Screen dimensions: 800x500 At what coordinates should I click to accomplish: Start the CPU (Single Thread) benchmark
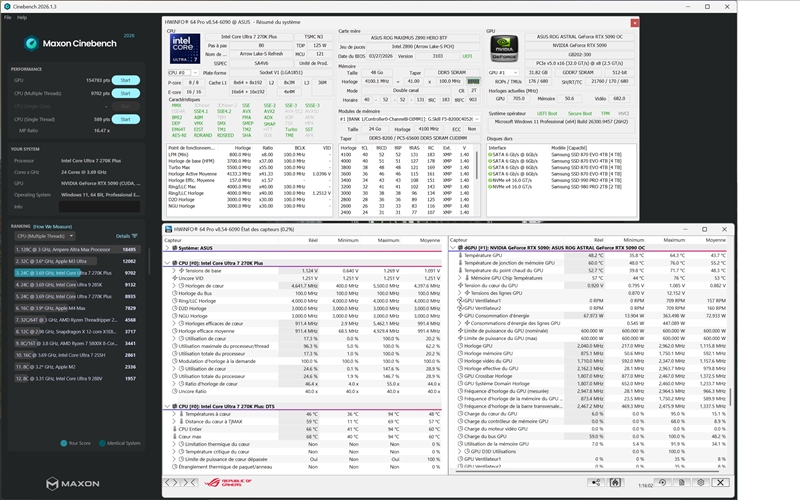[126, 119]
